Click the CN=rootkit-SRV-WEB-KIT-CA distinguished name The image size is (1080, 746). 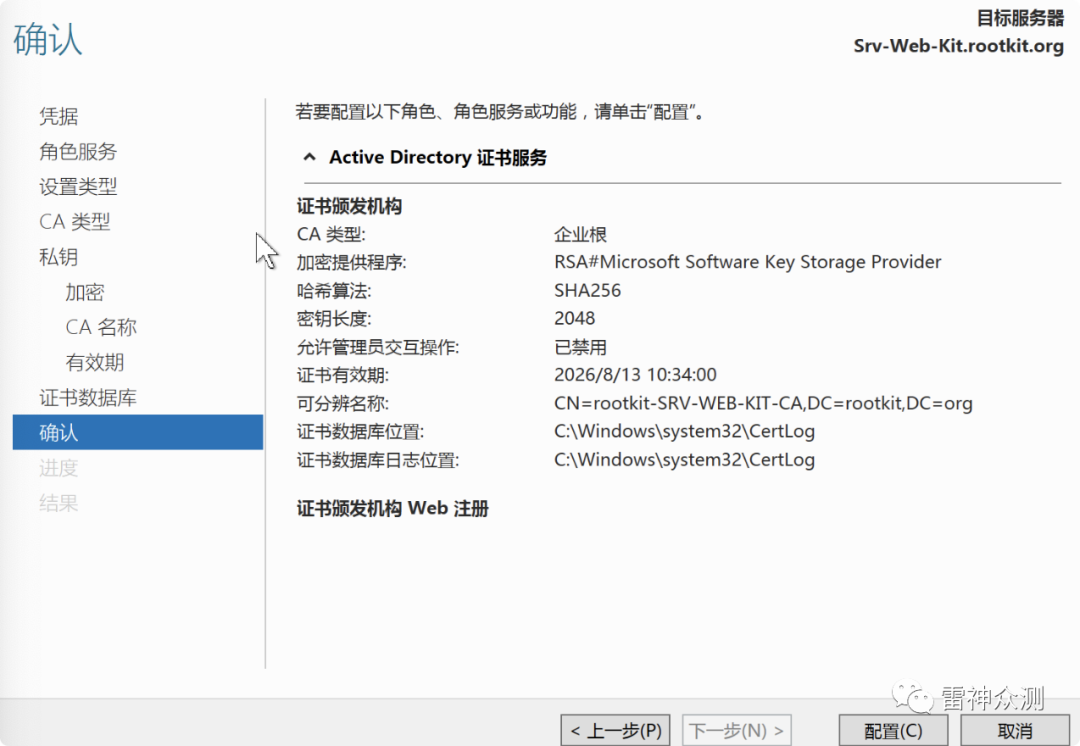[763, 403]
